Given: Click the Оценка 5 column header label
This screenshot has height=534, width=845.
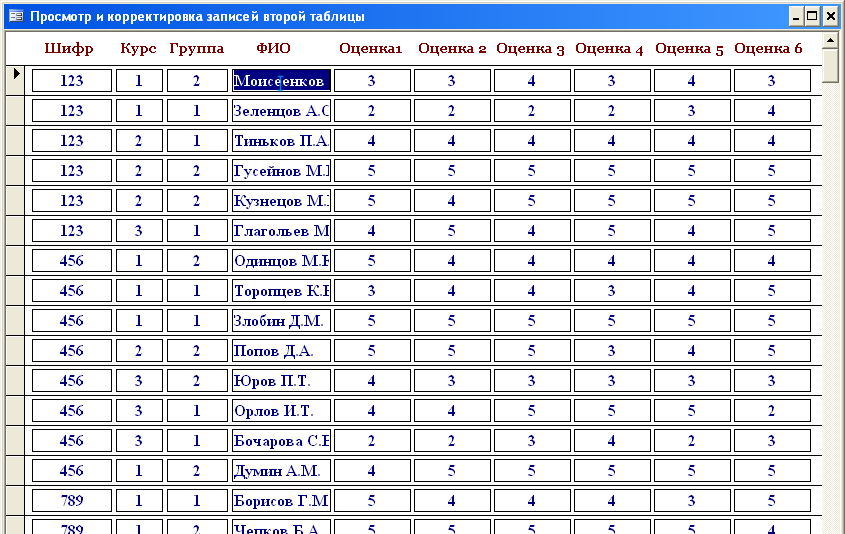Looking at the screenshot, I should coord(689,48).
